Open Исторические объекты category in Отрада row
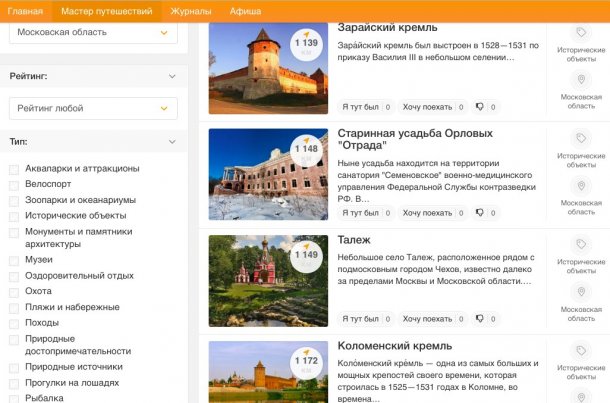This screenshot has width=610, height=403. pos(581,160)
